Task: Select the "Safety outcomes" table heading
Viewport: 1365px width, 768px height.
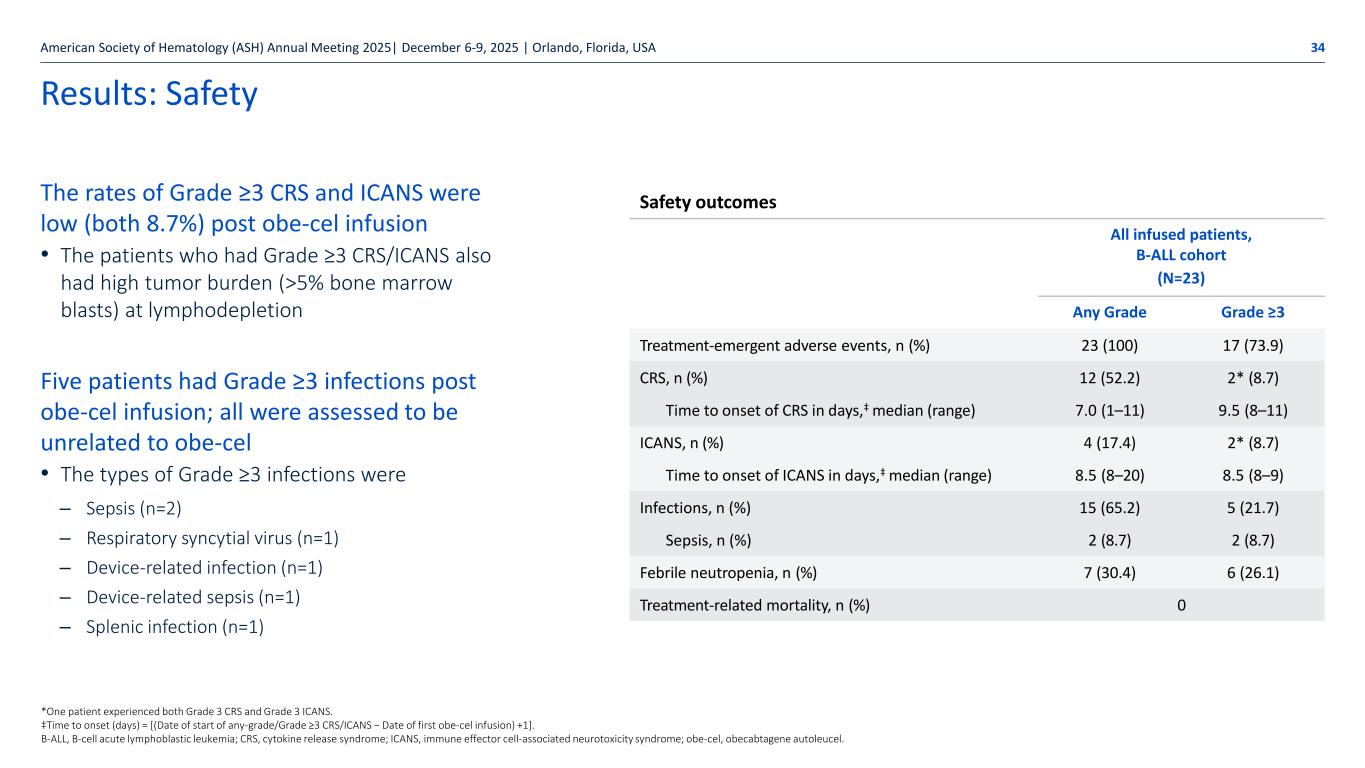Action: tap(708, 202)
